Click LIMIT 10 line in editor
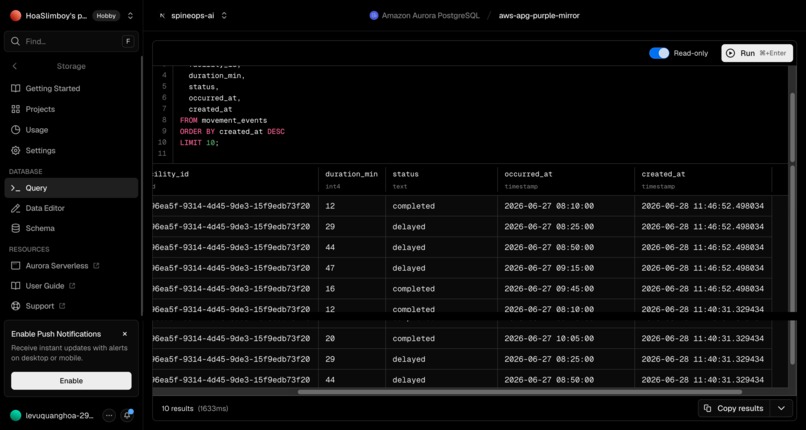Viewport: 806px width, 430px height. 199,143
